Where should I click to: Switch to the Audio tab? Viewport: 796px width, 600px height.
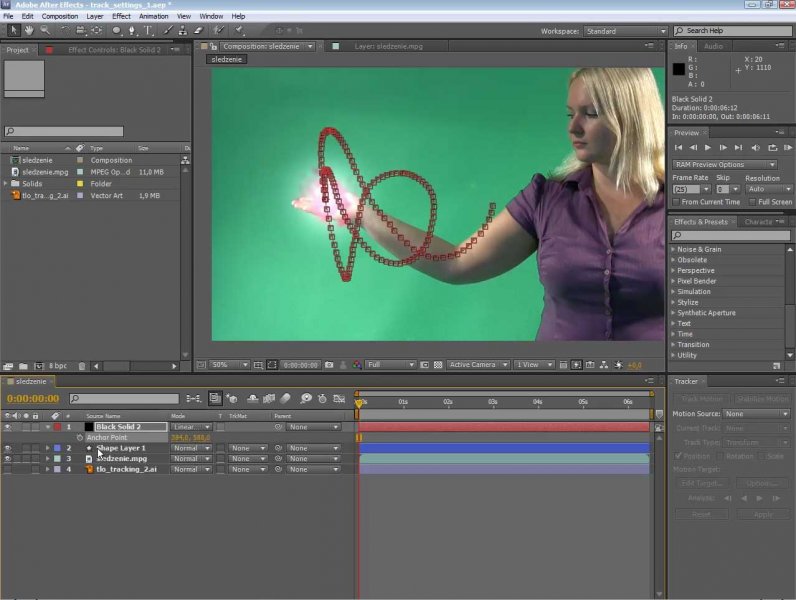click(x=713, y=46)
